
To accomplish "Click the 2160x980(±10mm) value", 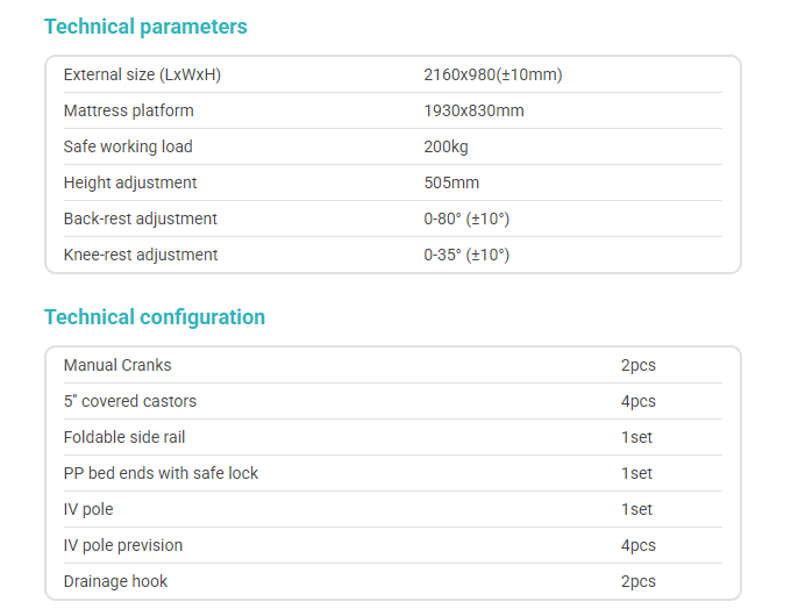I will coord(493,75).
